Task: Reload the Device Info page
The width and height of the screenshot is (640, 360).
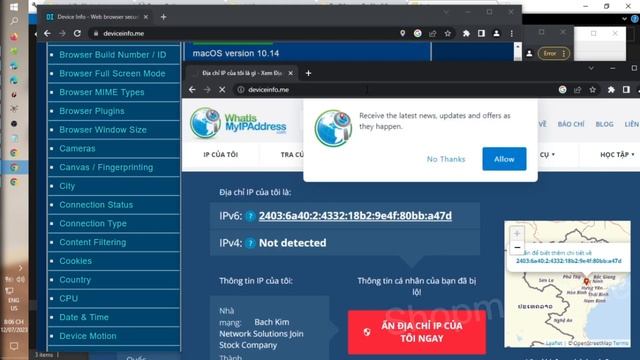Action: point(77,33)
